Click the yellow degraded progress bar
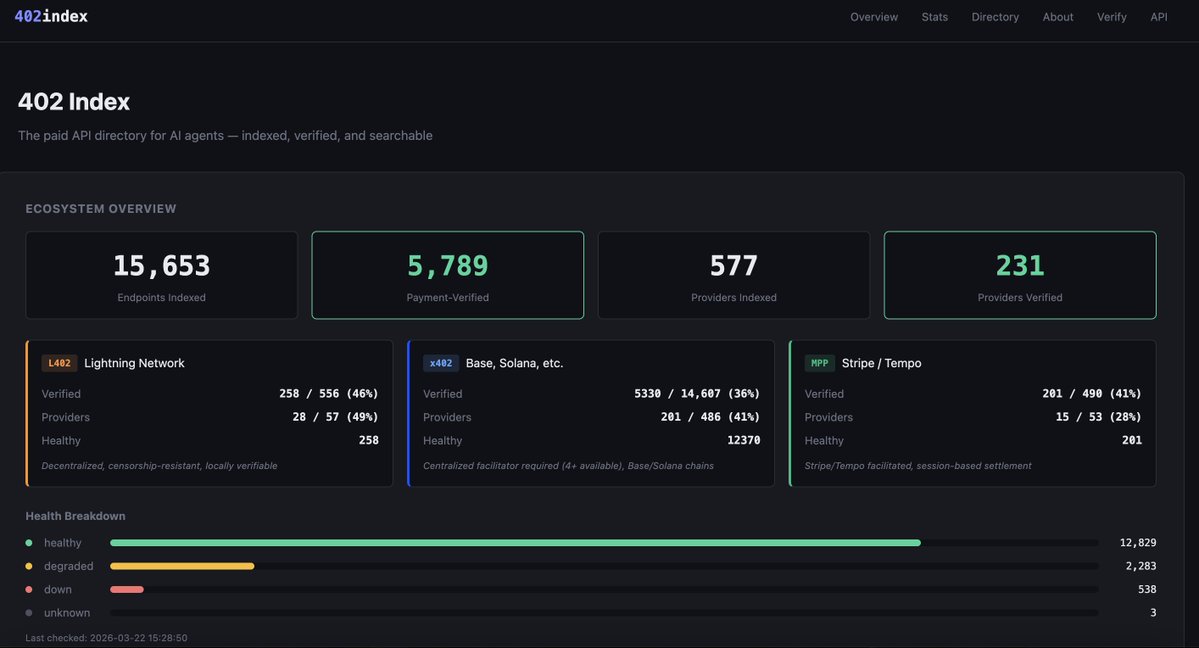1199x648 pixels. click(182, 566)
